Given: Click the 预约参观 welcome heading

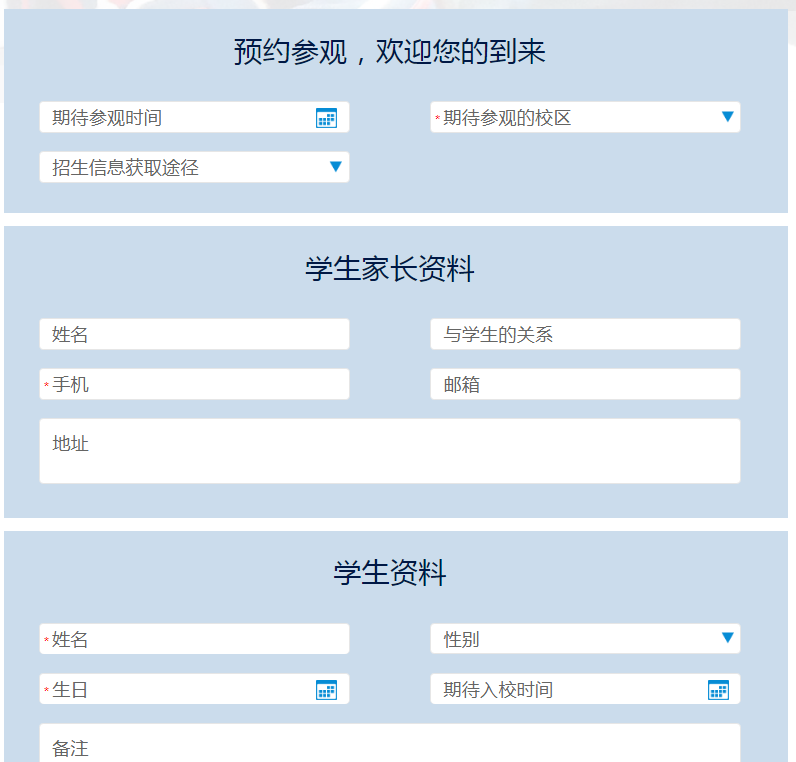Looking at the screenshot, I should point(390,52).
